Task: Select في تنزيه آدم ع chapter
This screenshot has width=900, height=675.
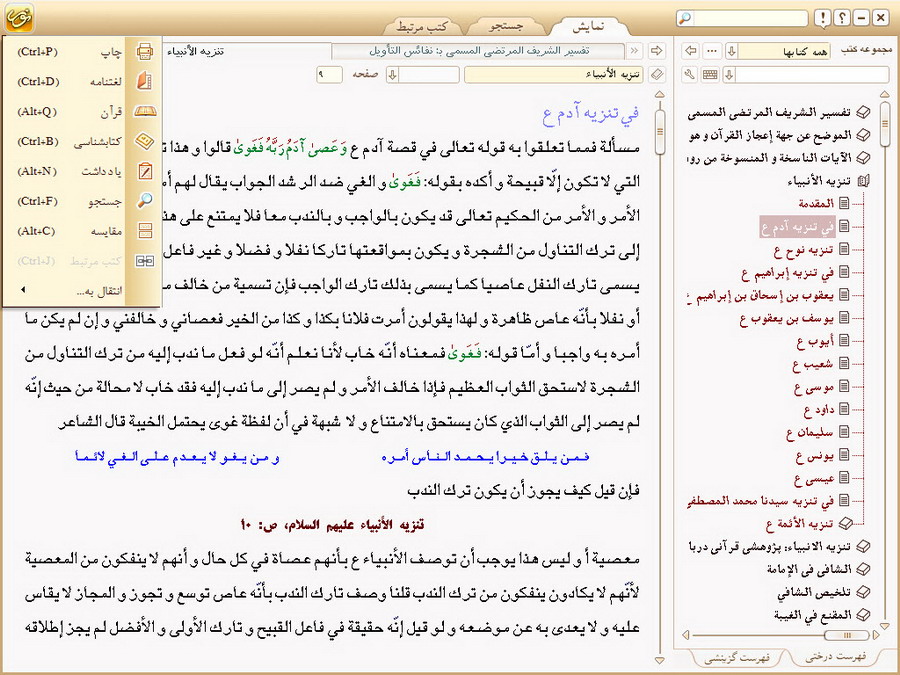Action: (798, 227)
